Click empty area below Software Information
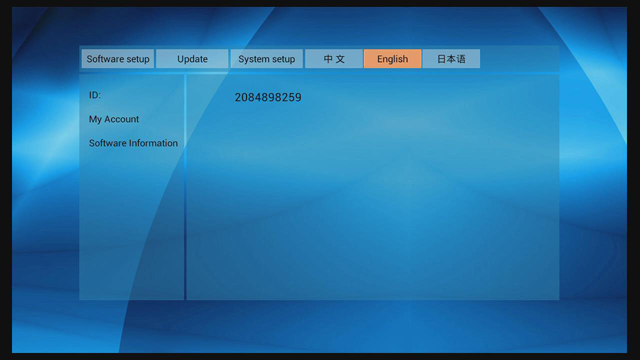 pyautogui.click(x=131, y=224)
